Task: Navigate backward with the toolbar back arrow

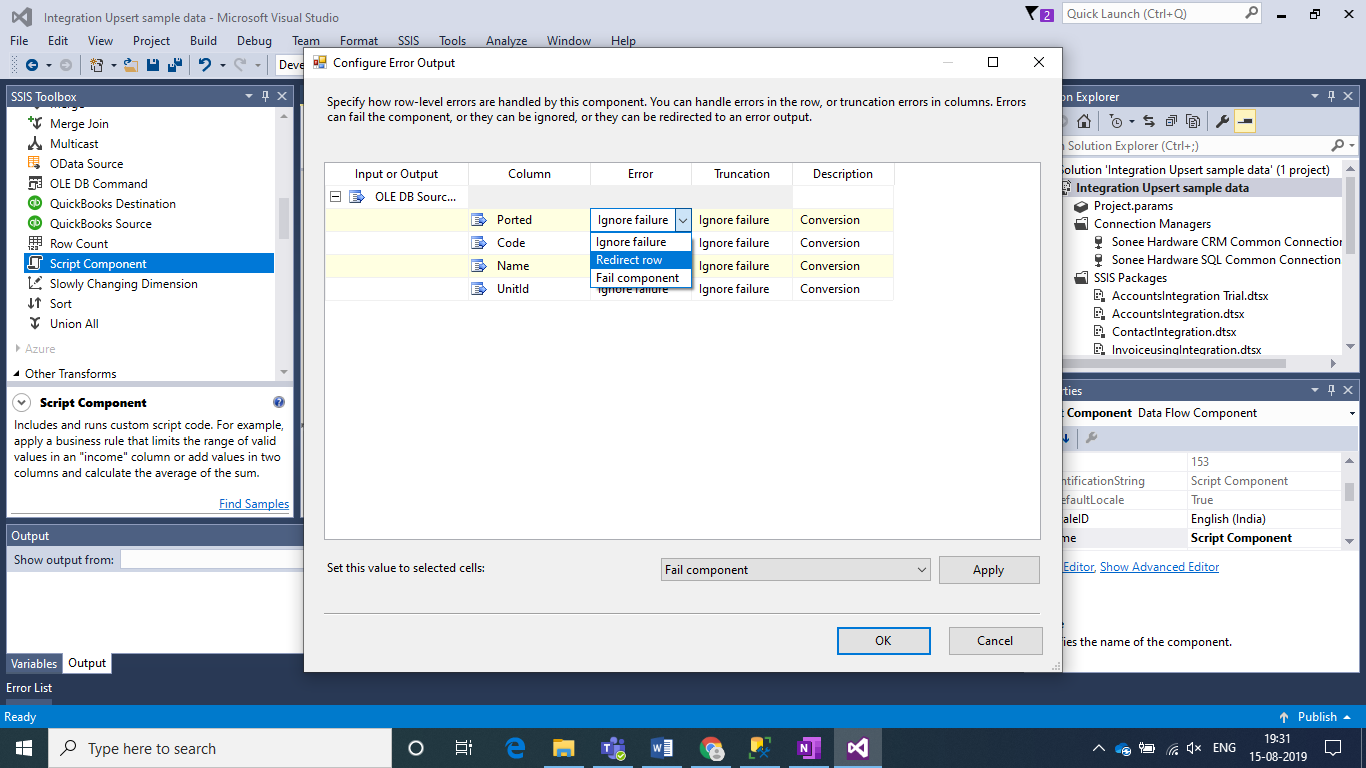Action: click(x=31, y=65)
